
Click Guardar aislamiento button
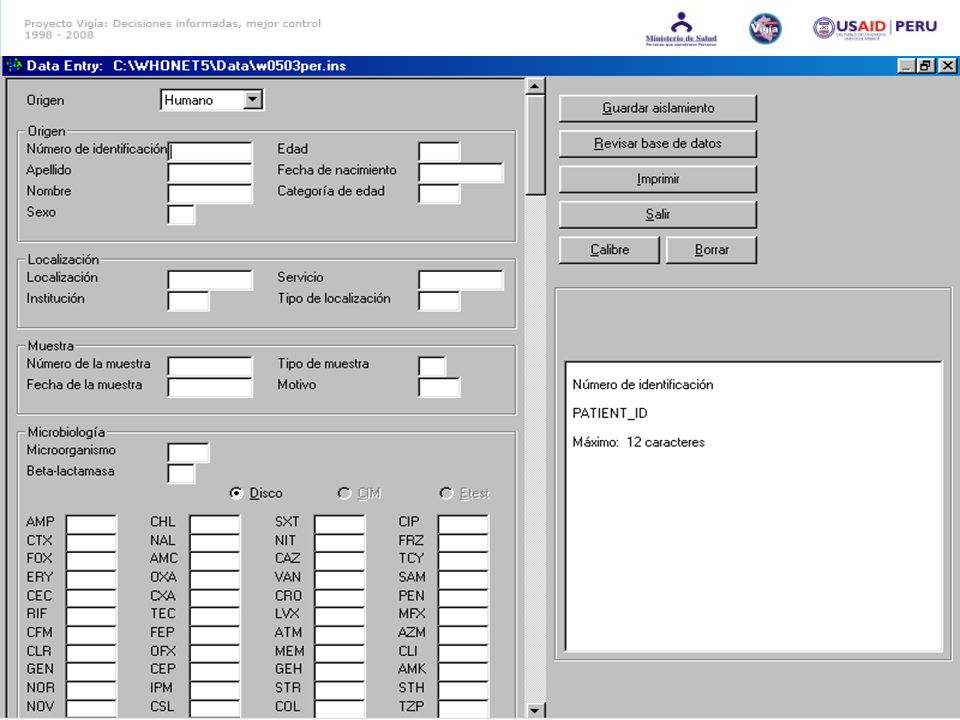tap(658, 108)
